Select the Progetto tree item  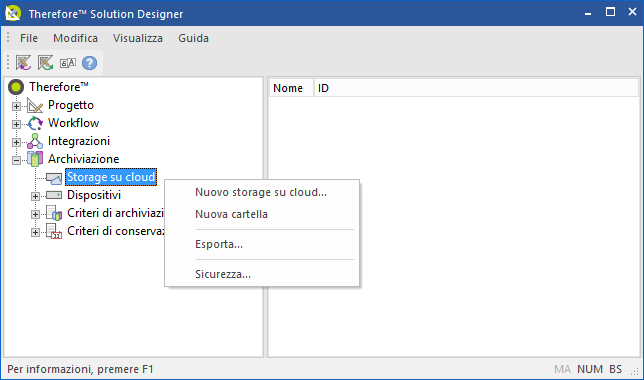[x=71, y=105]
